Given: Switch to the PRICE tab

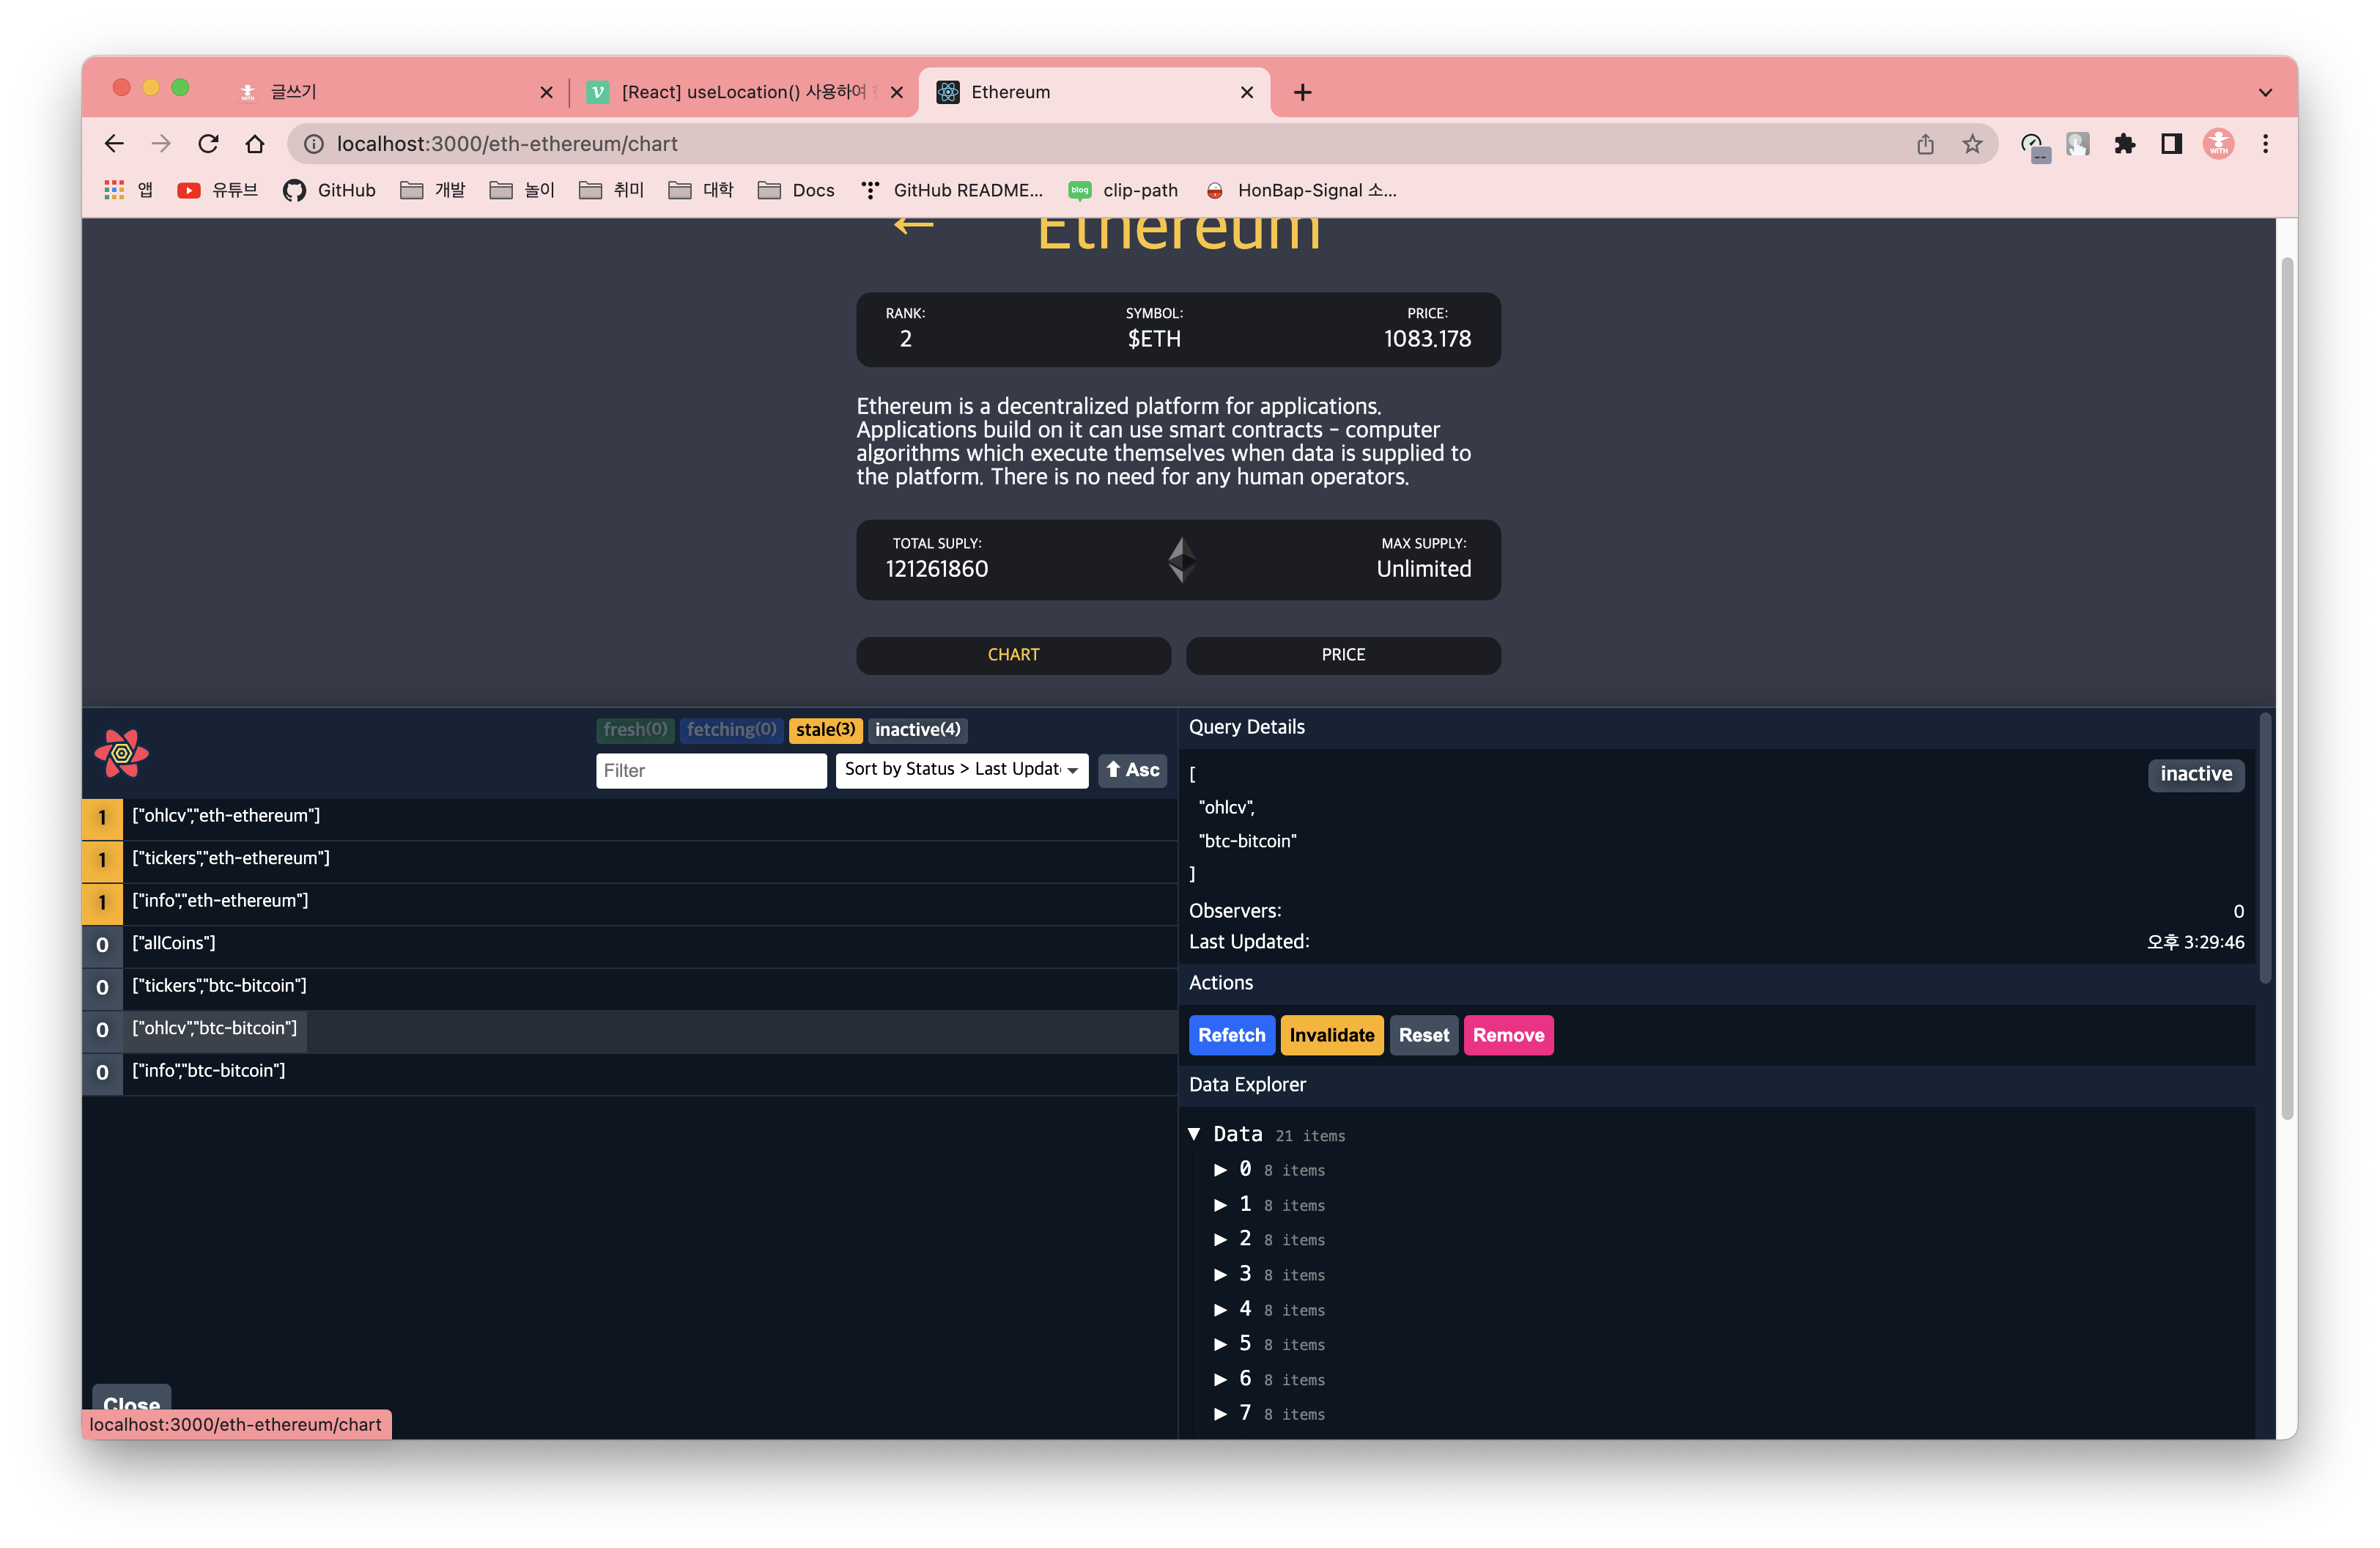Looking at the screenshot, I should click(1342, 655).
